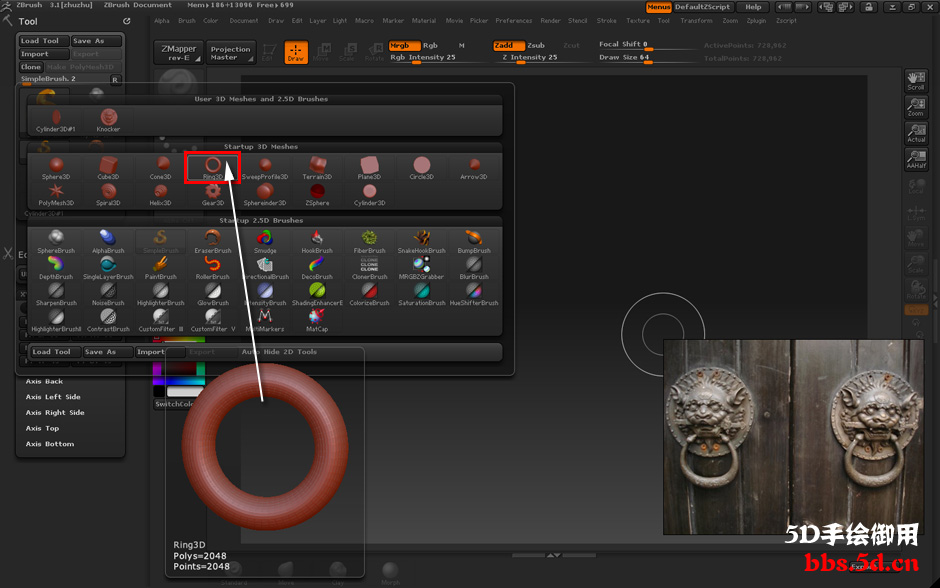940x588 pixels.
Task: Pick the AlphaBrush tool
Action: click(108, 242)
